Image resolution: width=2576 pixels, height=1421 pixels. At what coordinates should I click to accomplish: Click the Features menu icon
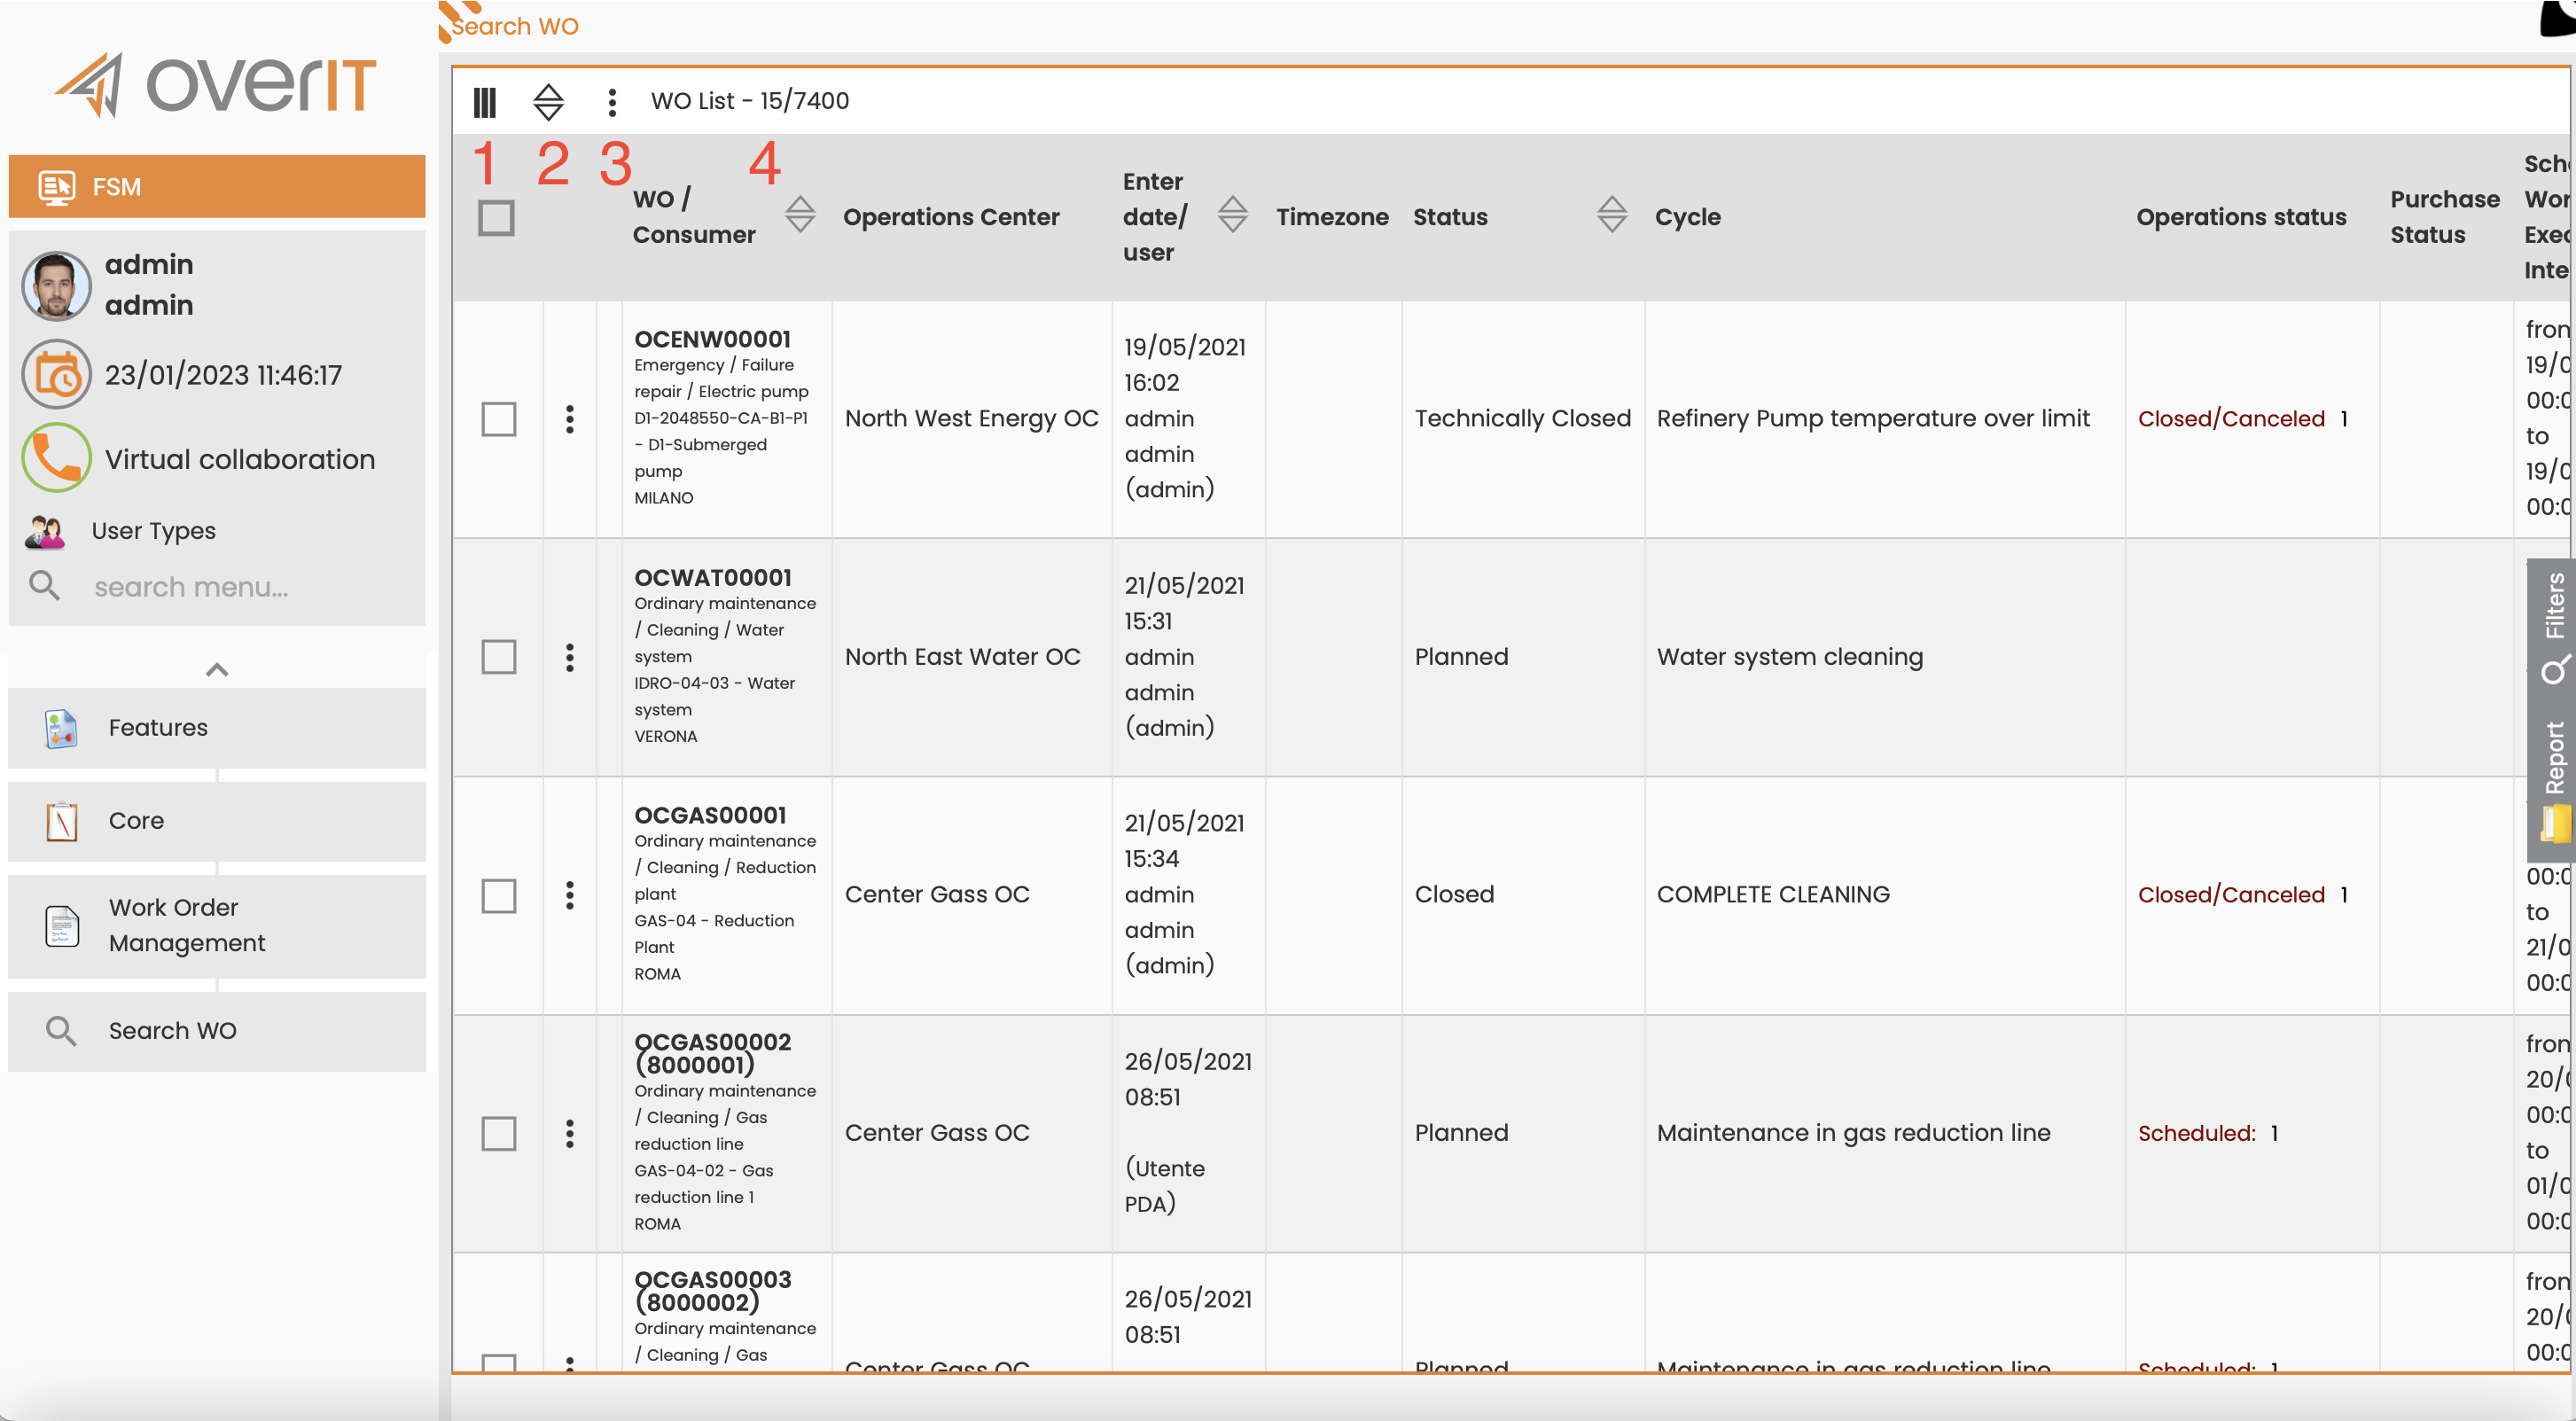[61, 729]
